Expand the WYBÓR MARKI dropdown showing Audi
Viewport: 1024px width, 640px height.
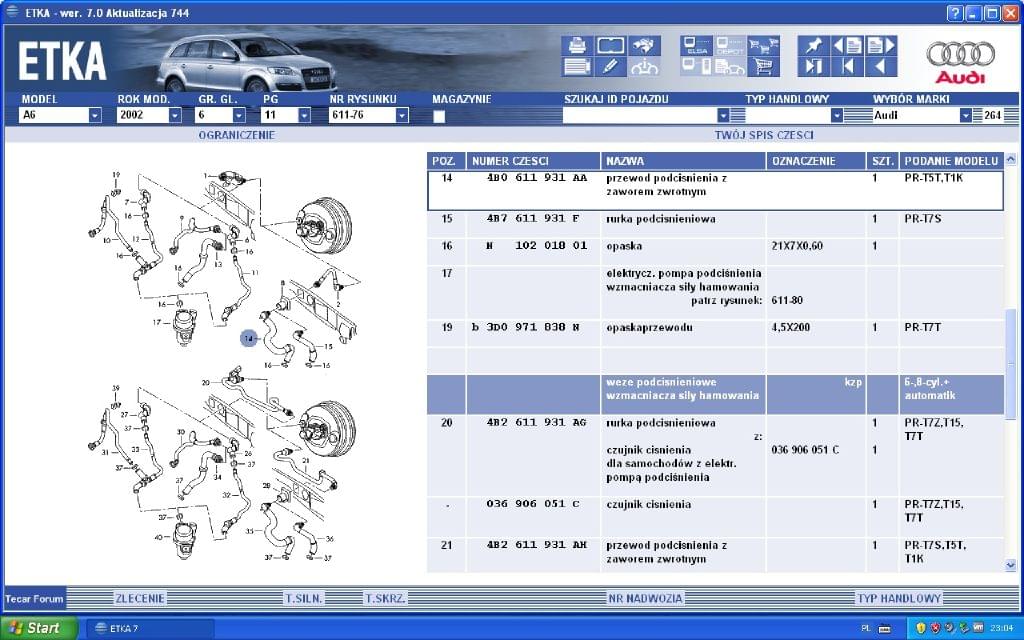tap(966, 116)
